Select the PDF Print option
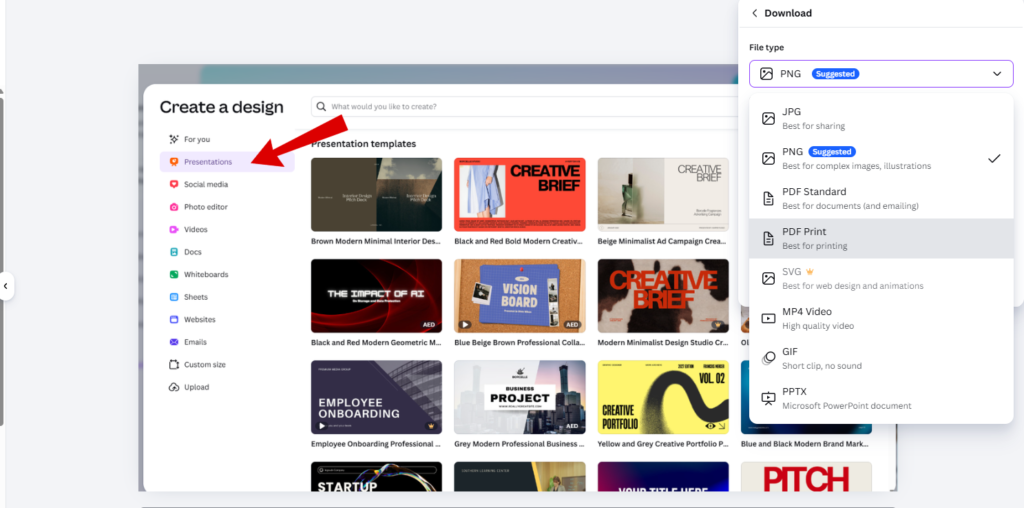This screenshot has height=508, width=1024. pos(880,238)
